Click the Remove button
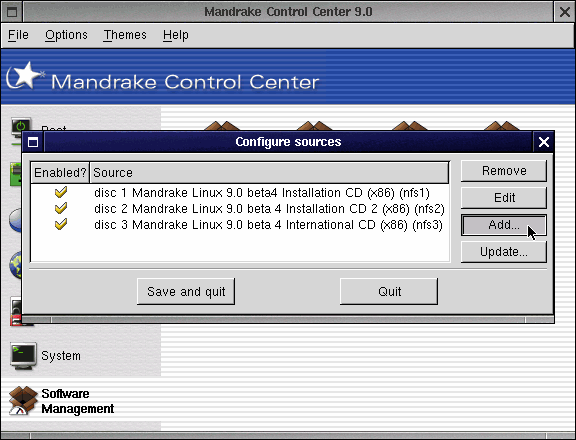This screenshot has height=440, width=576. coord(504,171)
